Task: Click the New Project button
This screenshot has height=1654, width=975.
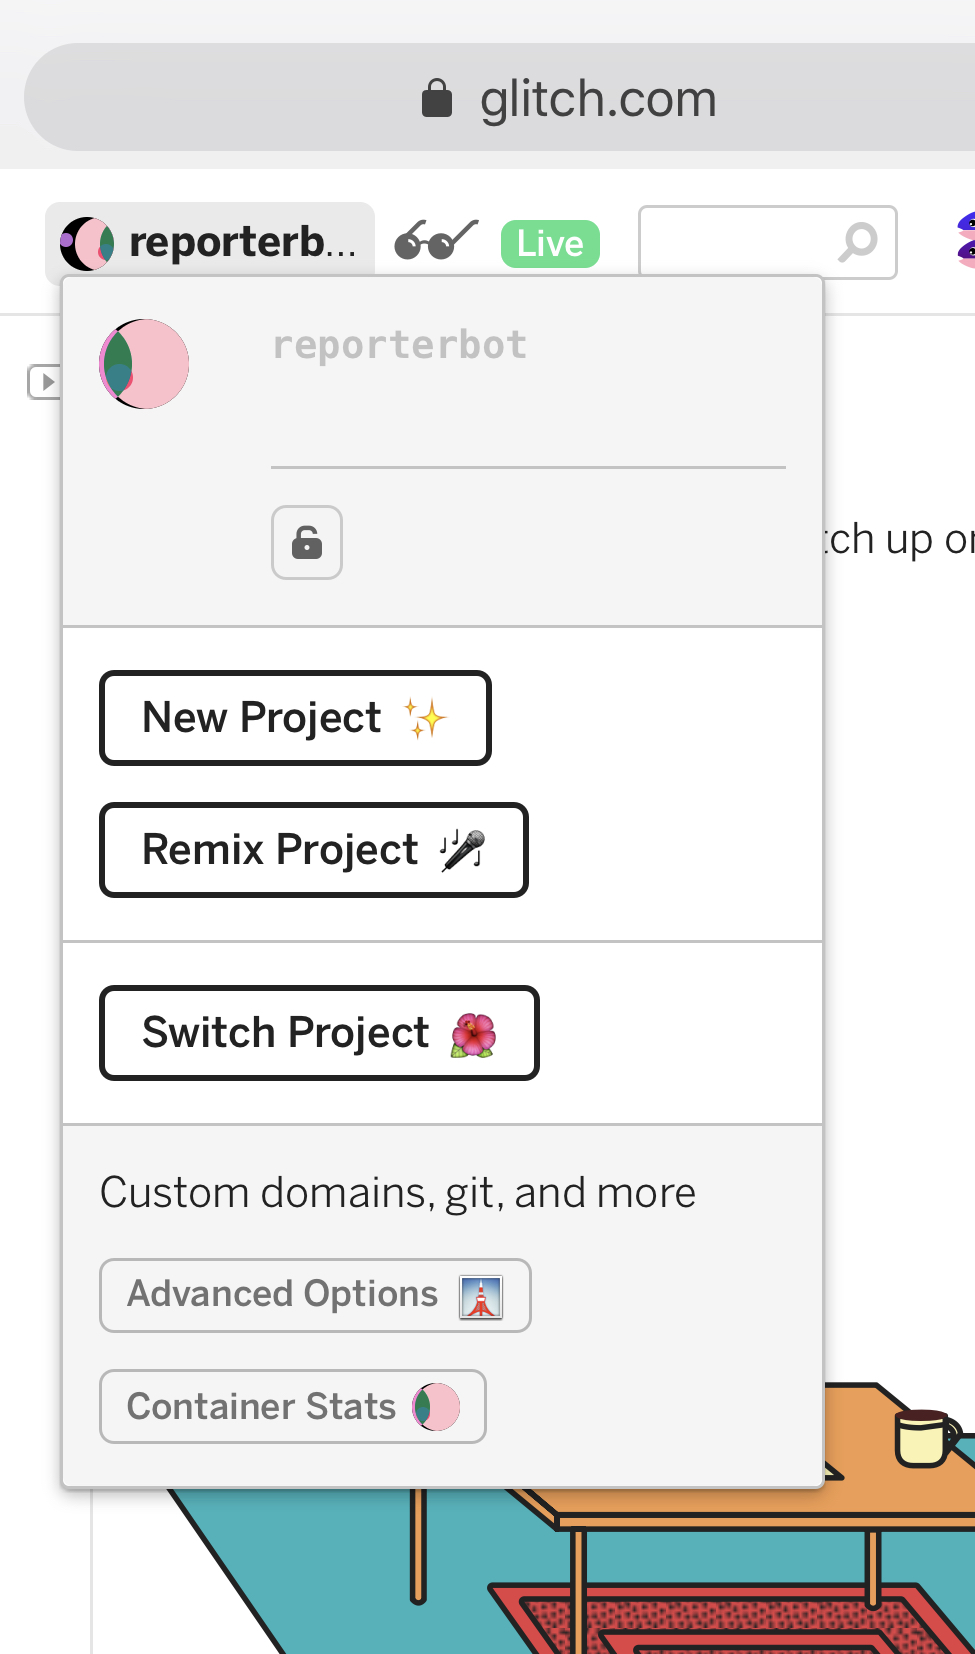Action: coord(295,718)
